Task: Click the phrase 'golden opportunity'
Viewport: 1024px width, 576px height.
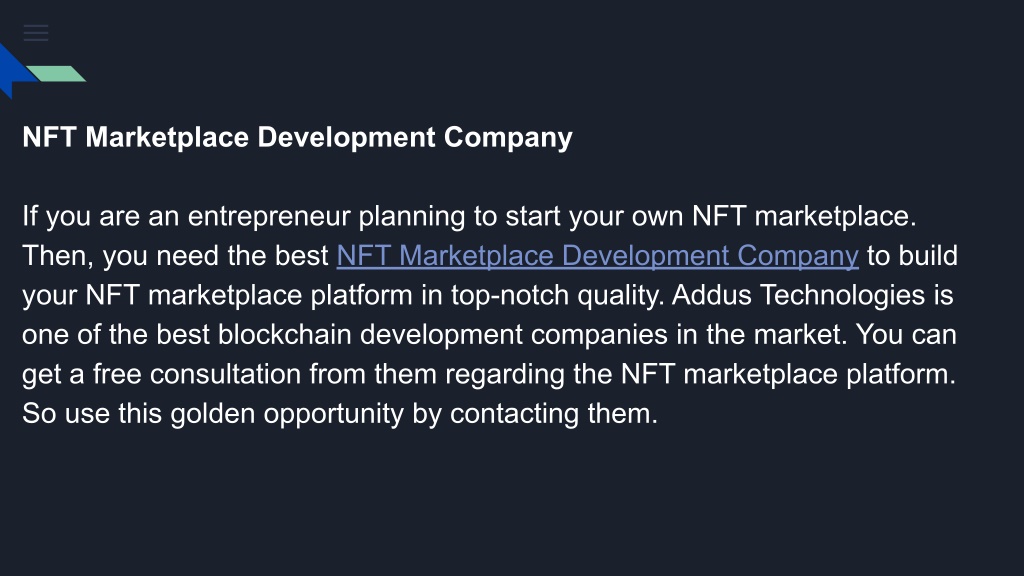Action: (x=287, y=414)
